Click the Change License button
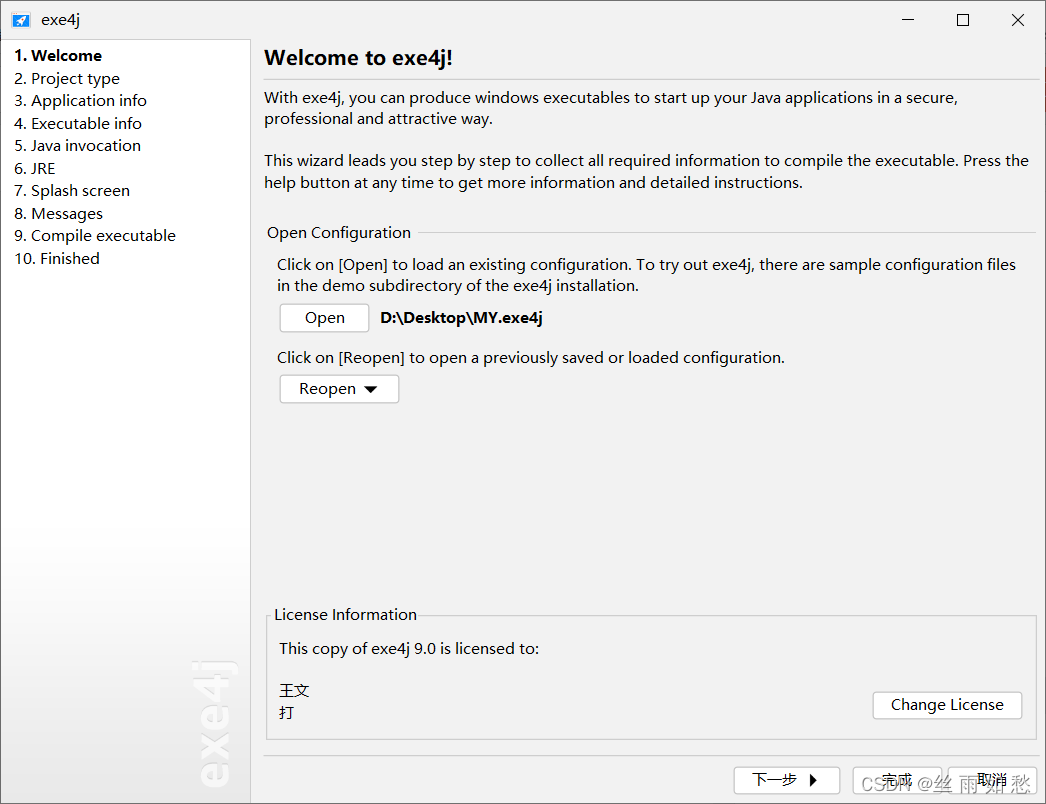Viewport: 1046px width, 804px height. pos(947,705)
